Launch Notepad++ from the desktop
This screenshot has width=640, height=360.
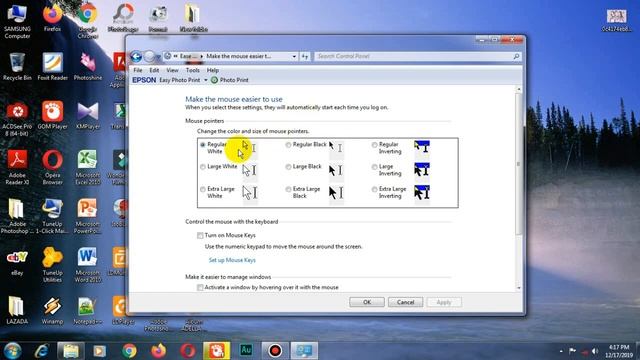(88, 310)
